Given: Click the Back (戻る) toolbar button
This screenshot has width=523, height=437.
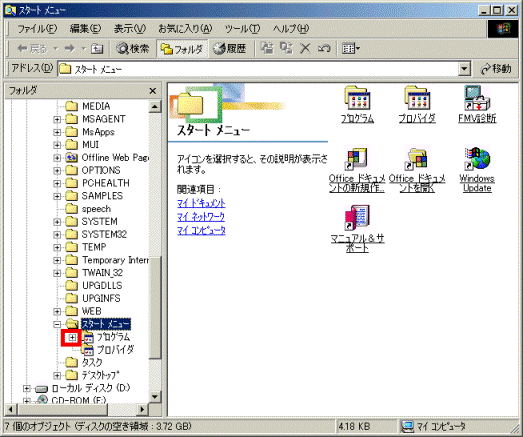Looking at the screenshot, I should [x=32, y=49].
